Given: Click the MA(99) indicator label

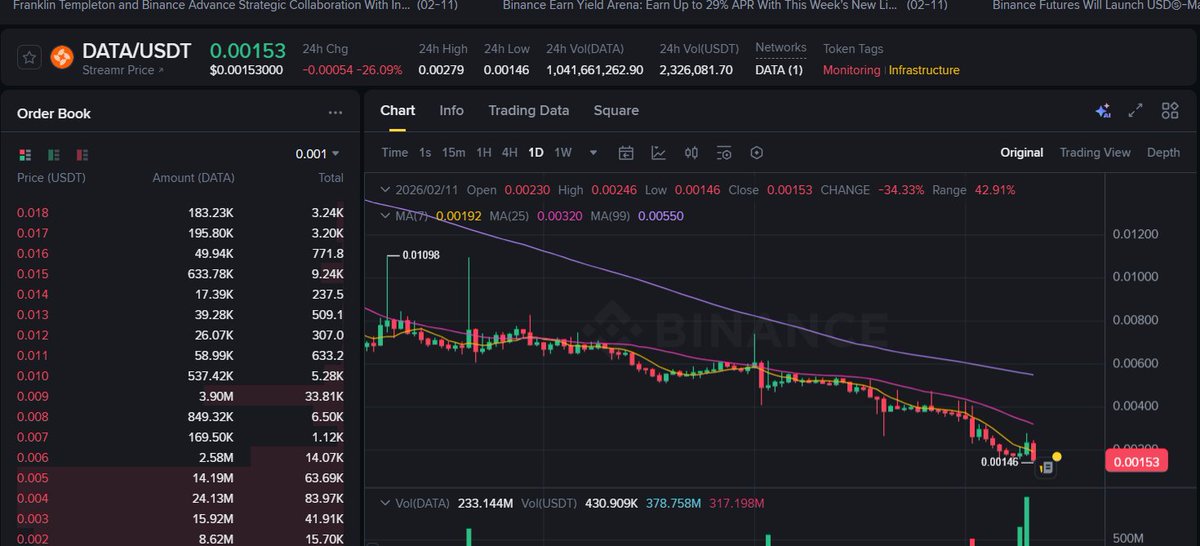Looking at the screenshot, I should tap(611, 215).
